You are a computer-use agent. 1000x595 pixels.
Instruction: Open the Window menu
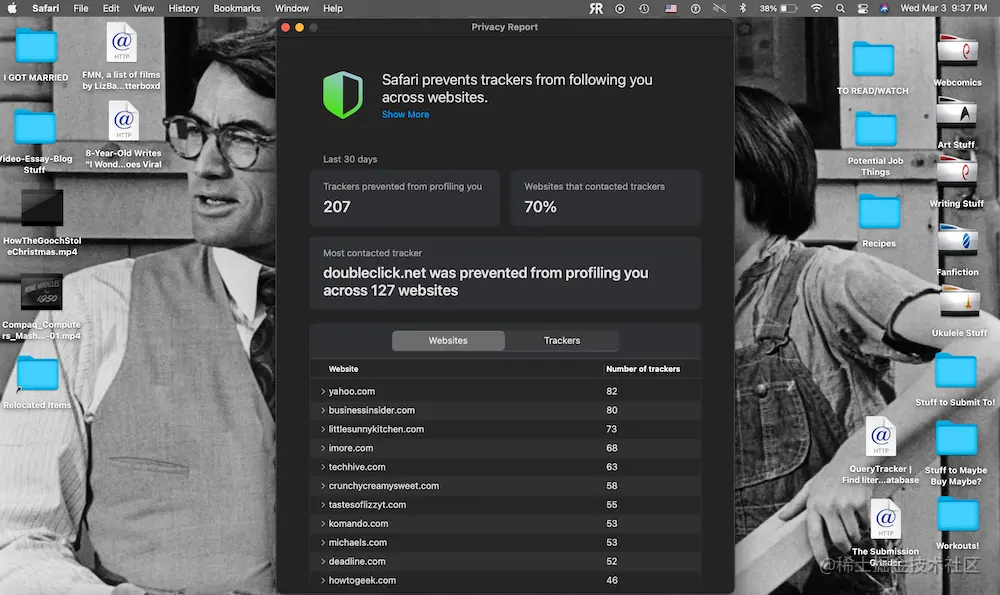point(291,8)
